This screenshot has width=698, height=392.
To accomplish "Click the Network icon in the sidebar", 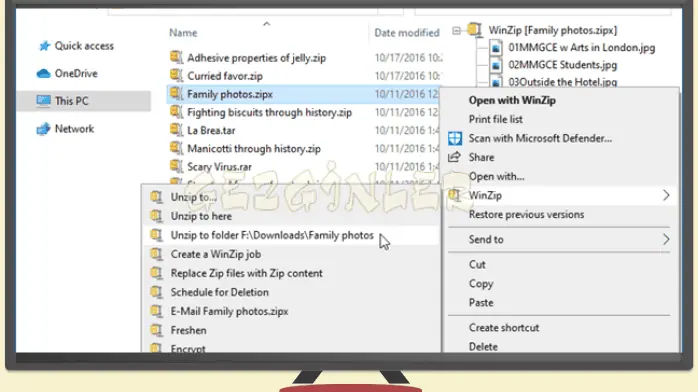I will (44, 129).
